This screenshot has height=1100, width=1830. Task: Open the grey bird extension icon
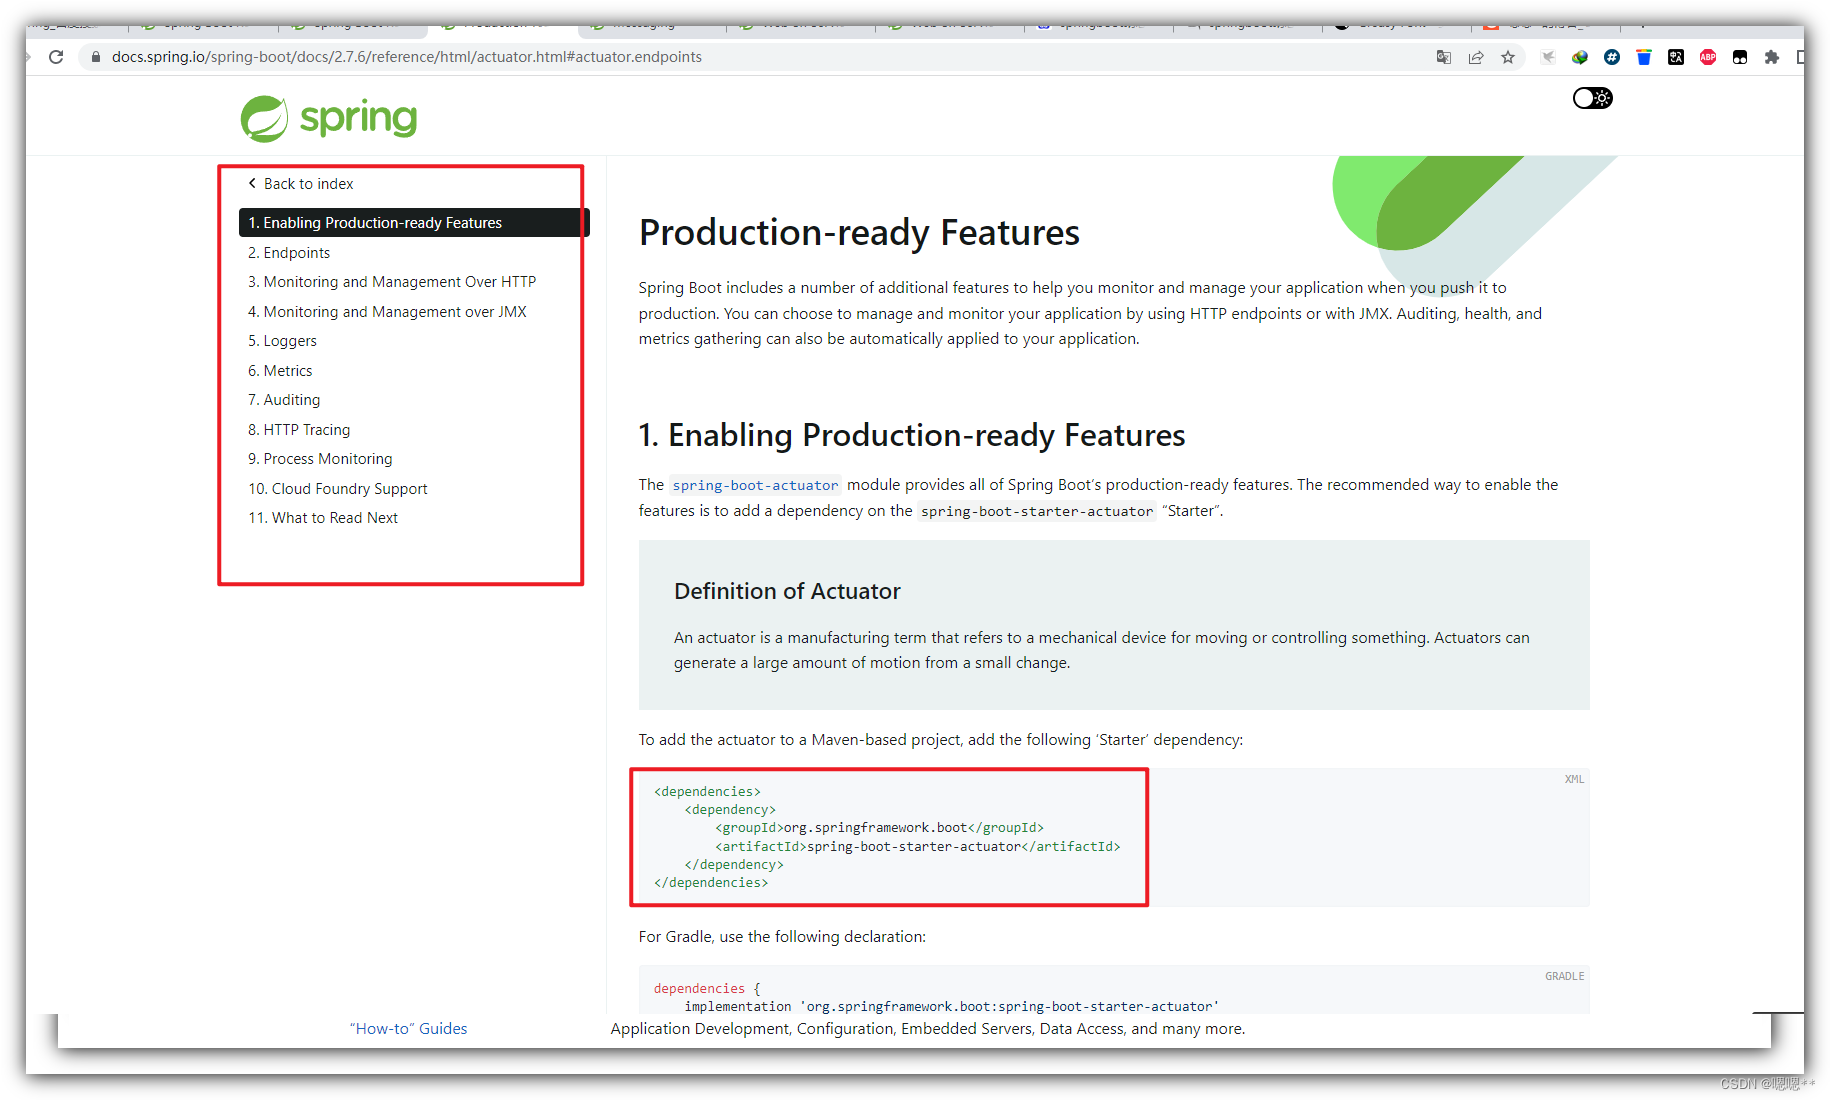pos(1548,57)
